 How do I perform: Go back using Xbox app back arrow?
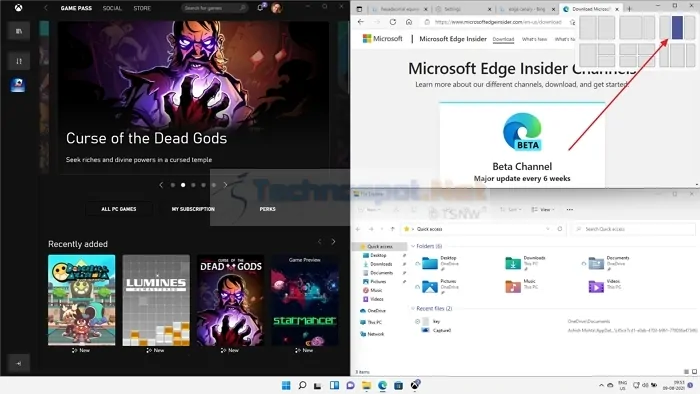(46, 8)
